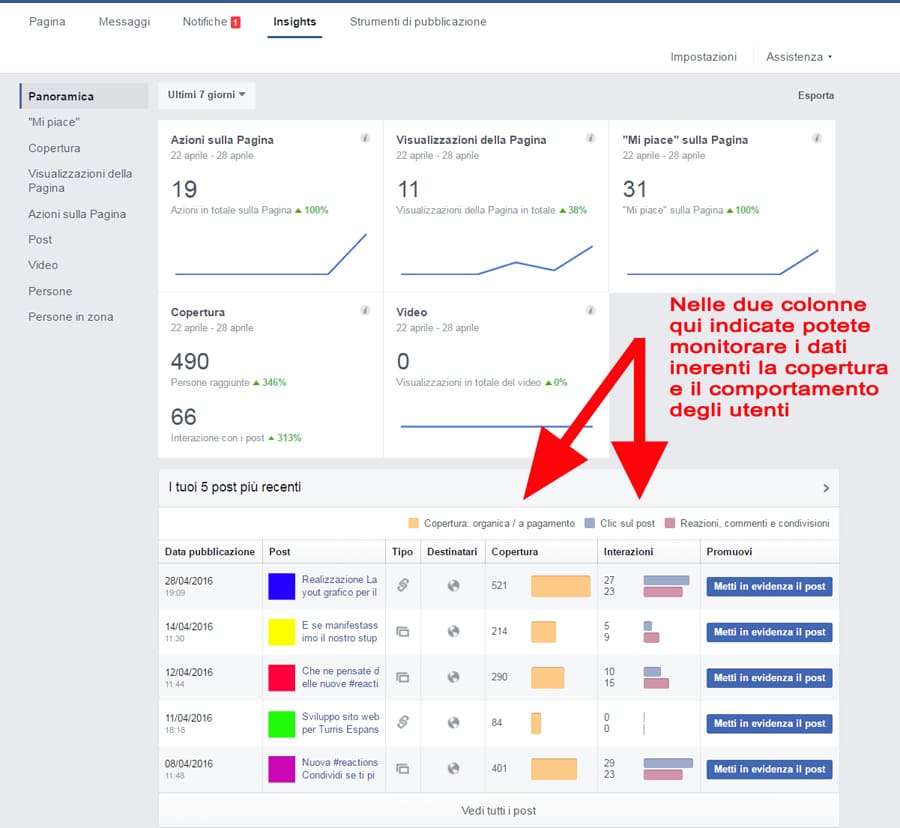Click info icon on "Mi piace" sulla Pagina card
This screenshot has height=828, width=900.
pos(816,139)
